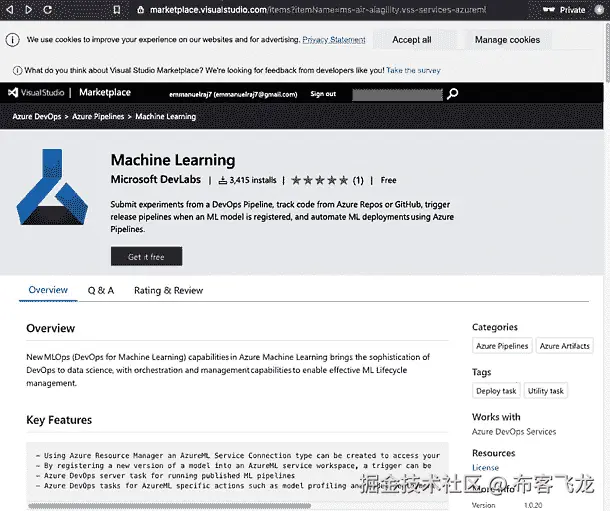Click the Utility task tag
Image resolution: width=610 pixels, height=511 pixels.
click(545, 391)
